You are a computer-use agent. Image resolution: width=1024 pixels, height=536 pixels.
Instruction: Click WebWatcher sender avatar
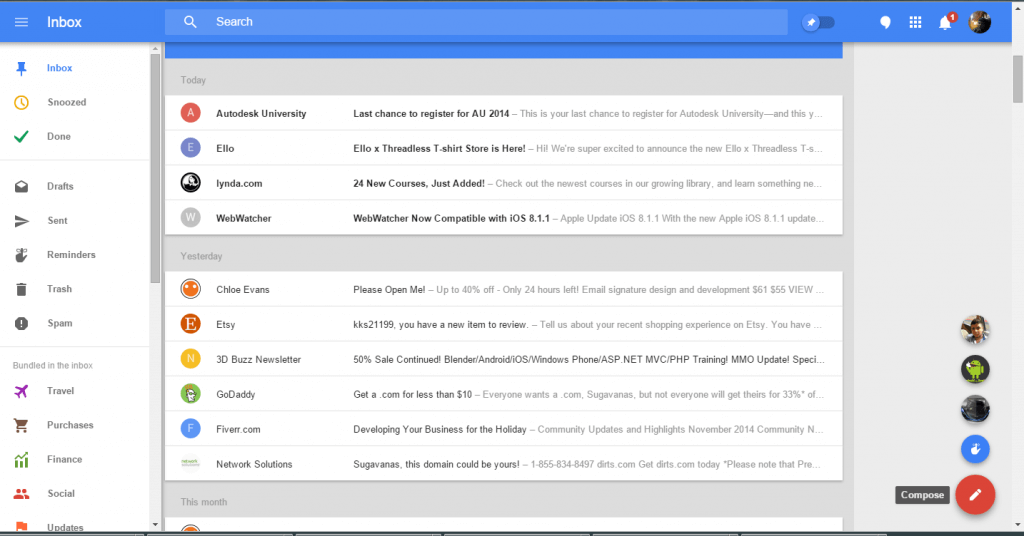(191, 217)
